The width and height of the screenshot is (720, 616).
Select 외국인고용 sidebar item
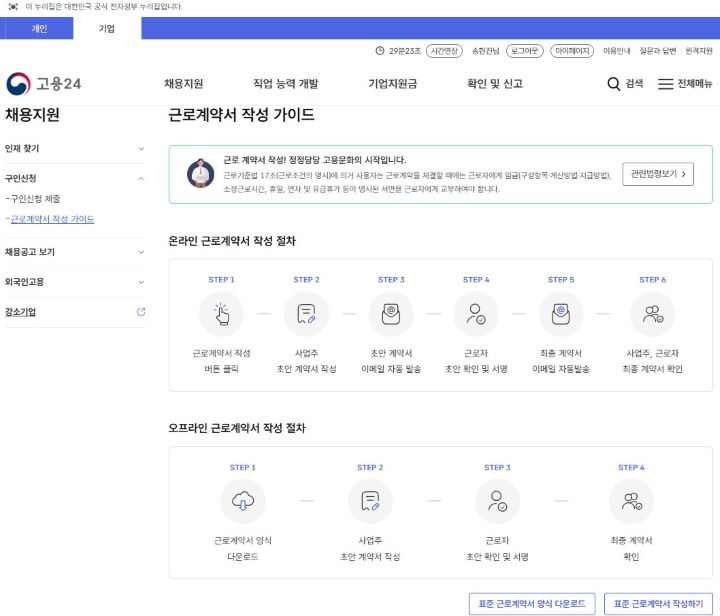point(24,282)
